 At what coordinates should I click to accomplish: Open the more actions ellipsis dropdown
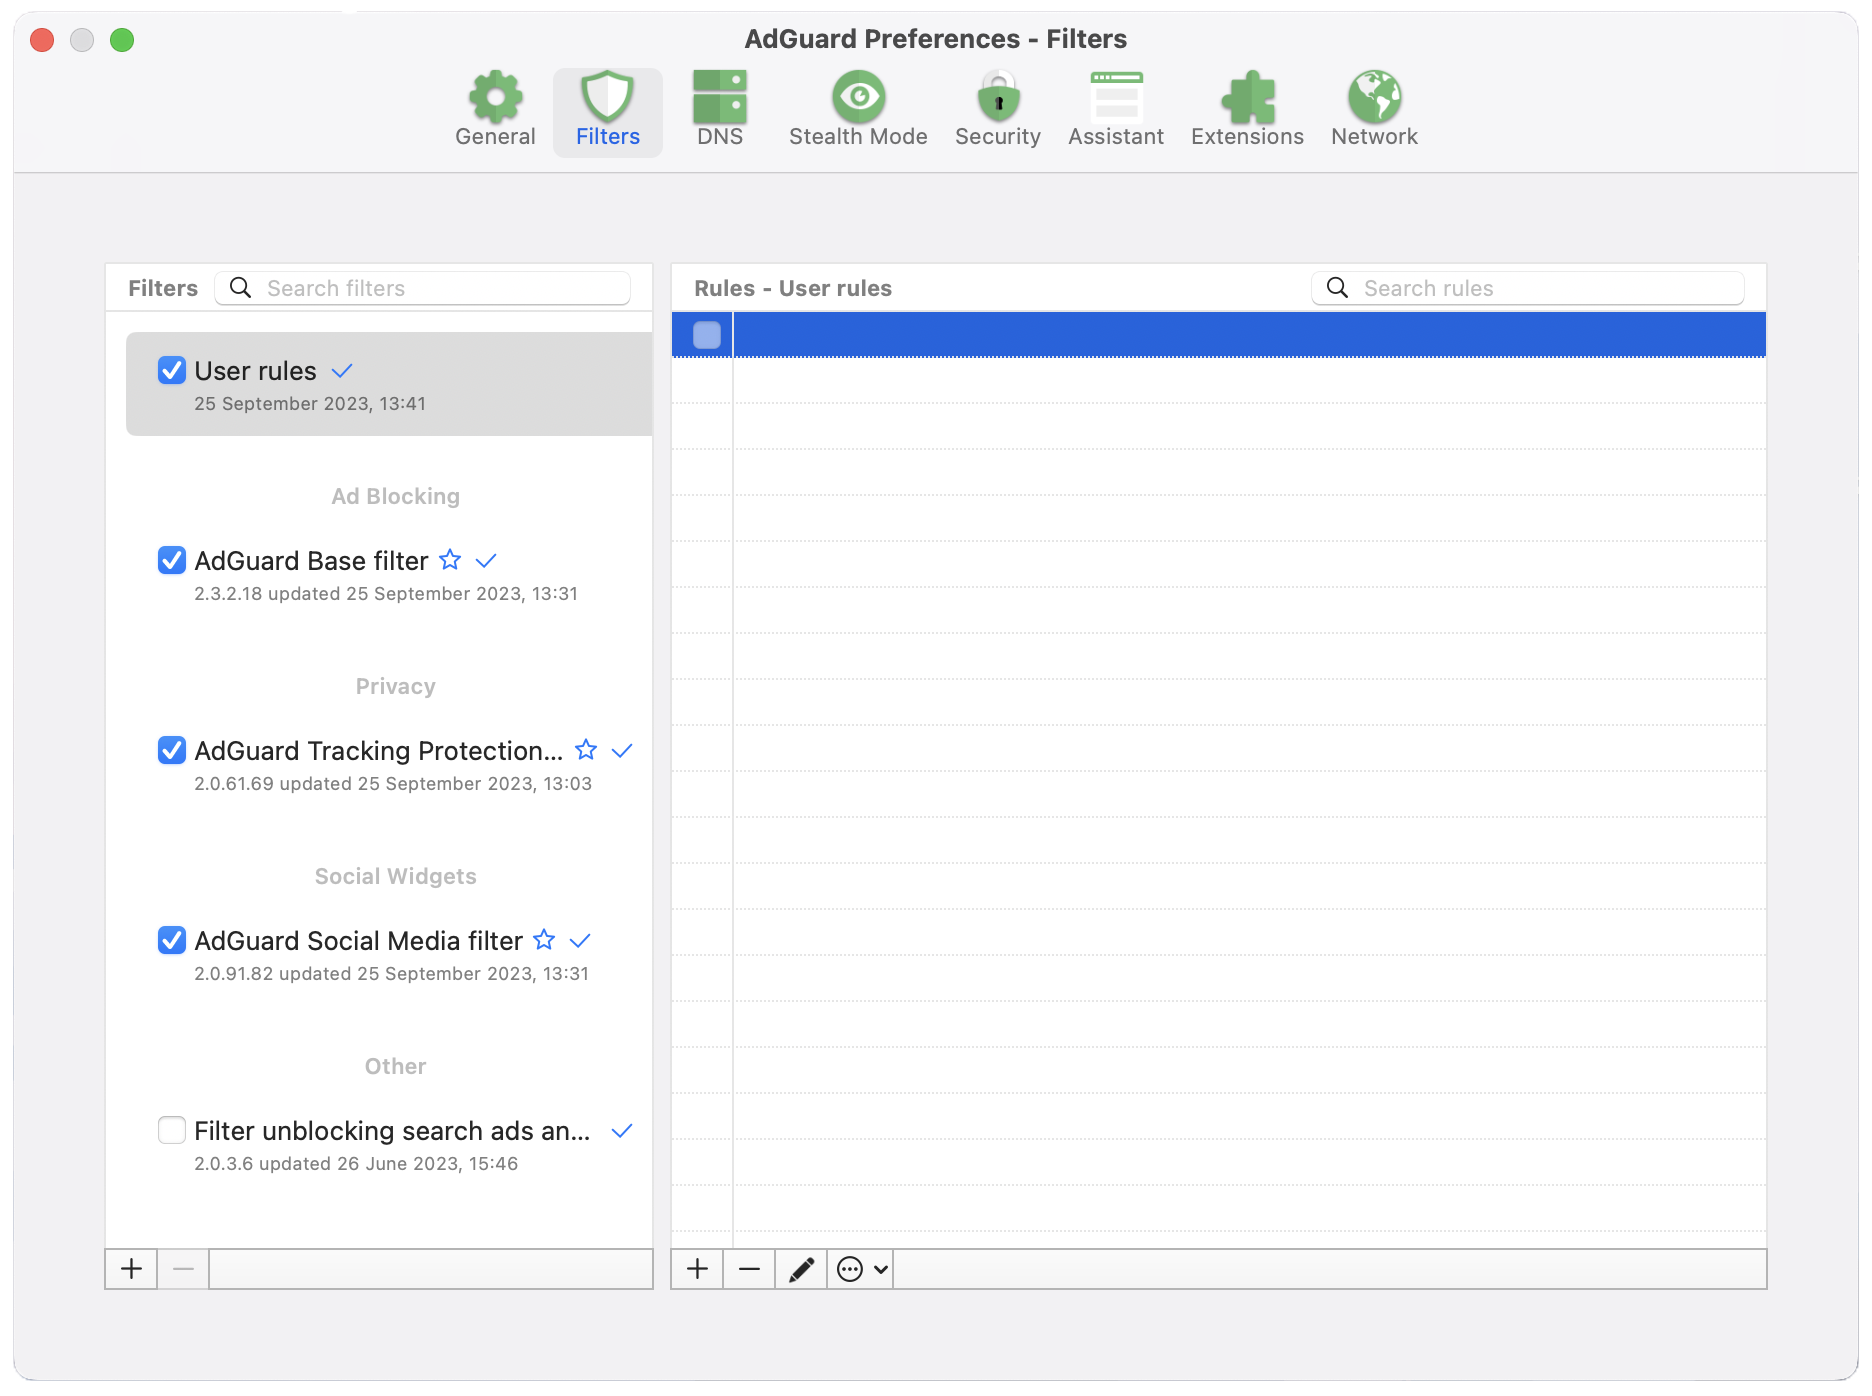861,1269
